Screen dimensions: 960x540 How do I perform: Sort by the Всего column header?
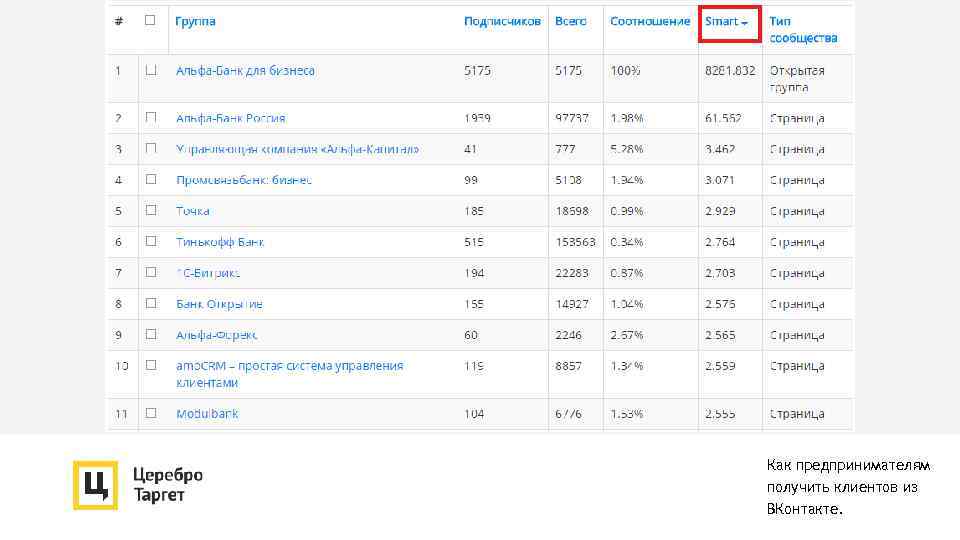571,21
